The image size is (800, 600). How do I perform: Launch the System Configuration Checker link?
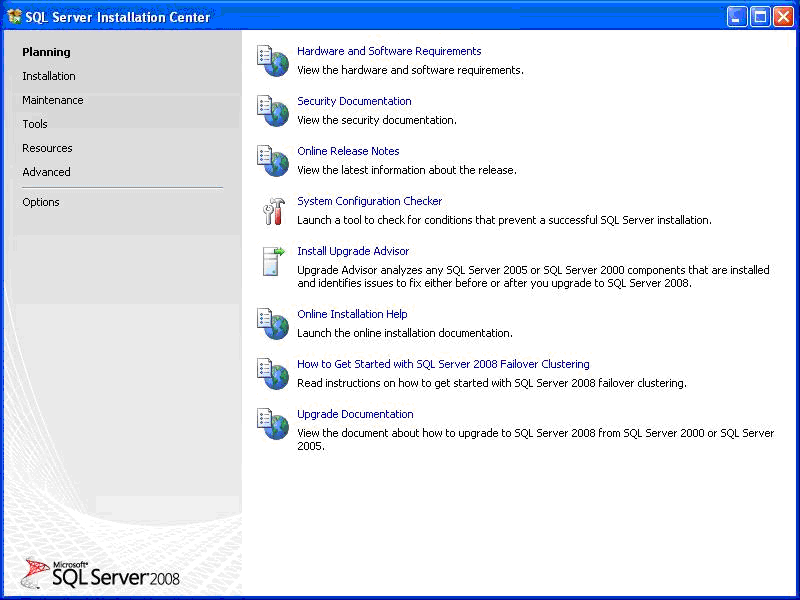tap(369, 201)
